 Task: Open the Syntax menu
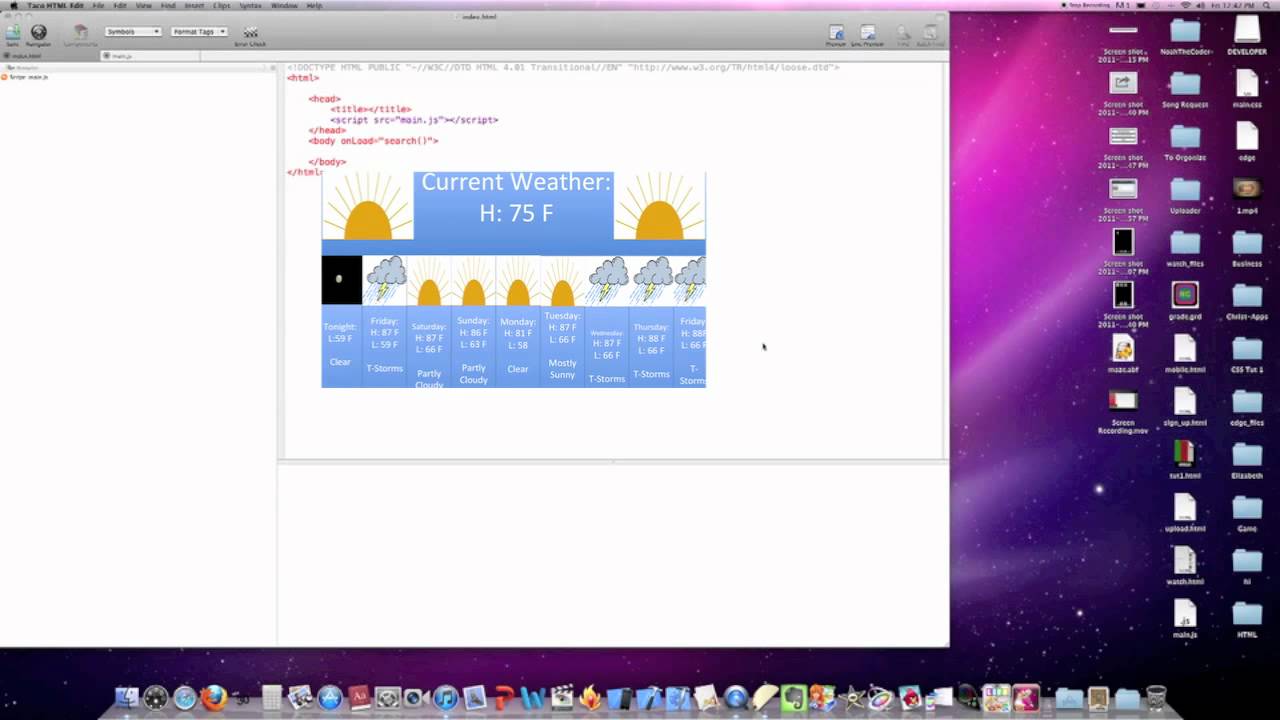coord(250,5)
